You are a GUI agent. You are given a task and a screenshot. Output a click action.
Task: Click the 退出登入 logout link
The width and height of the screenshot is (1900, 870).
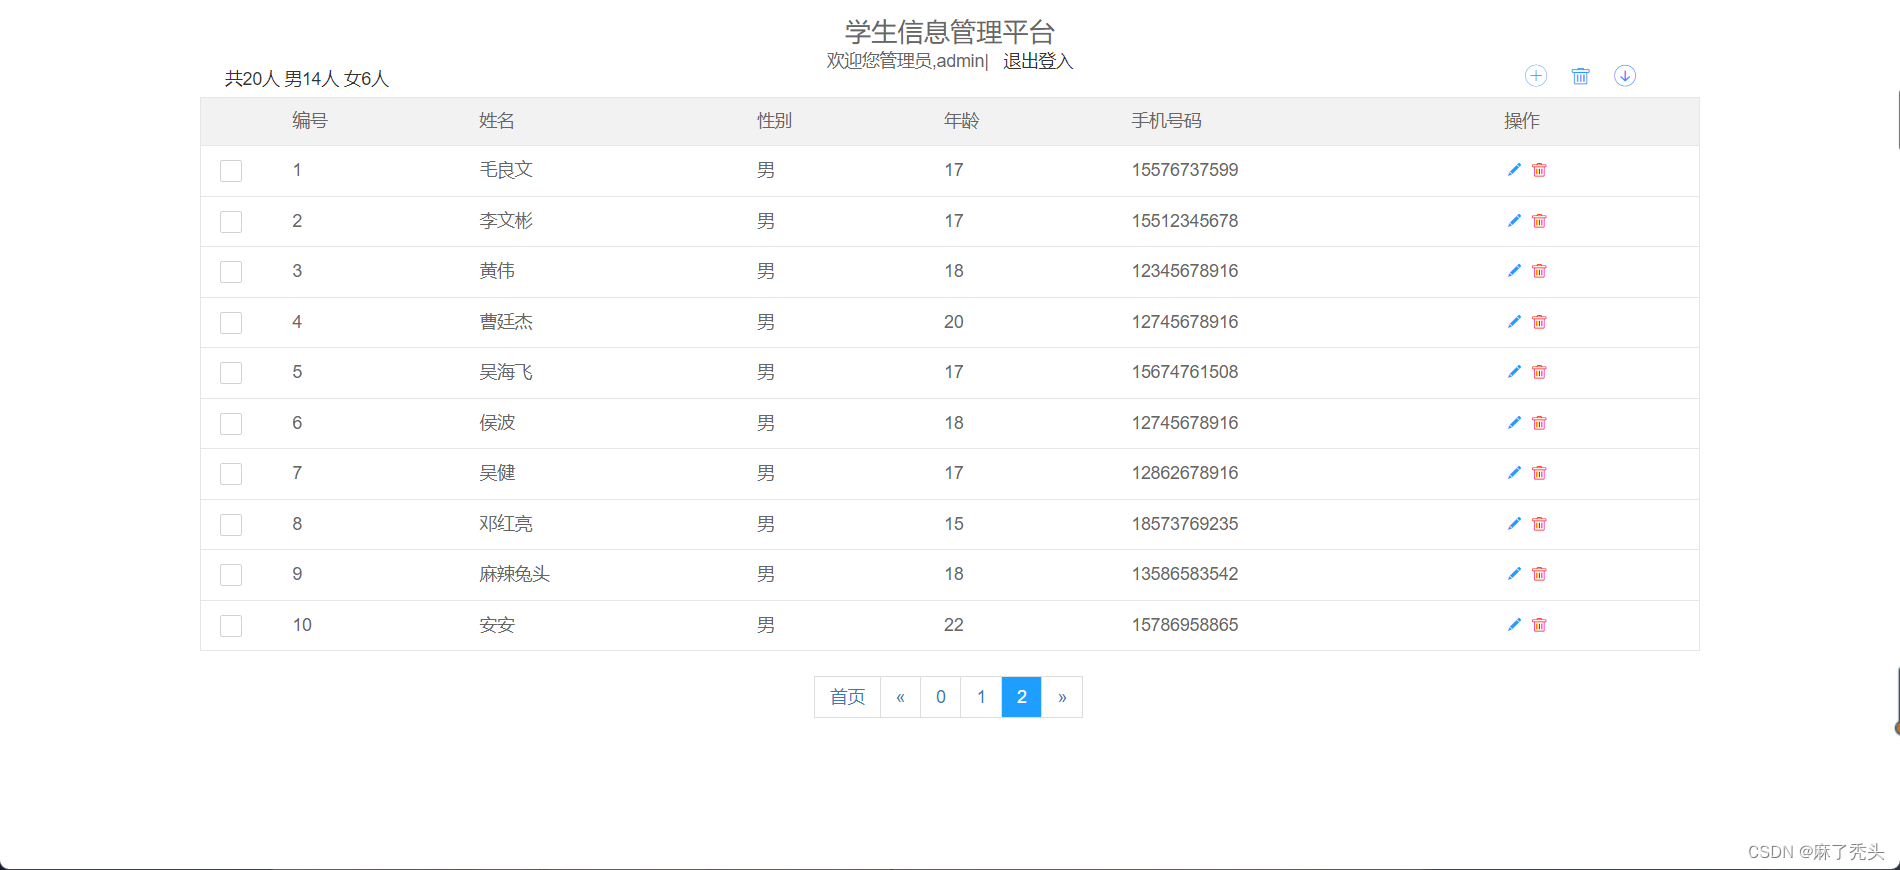(1038, 61)
